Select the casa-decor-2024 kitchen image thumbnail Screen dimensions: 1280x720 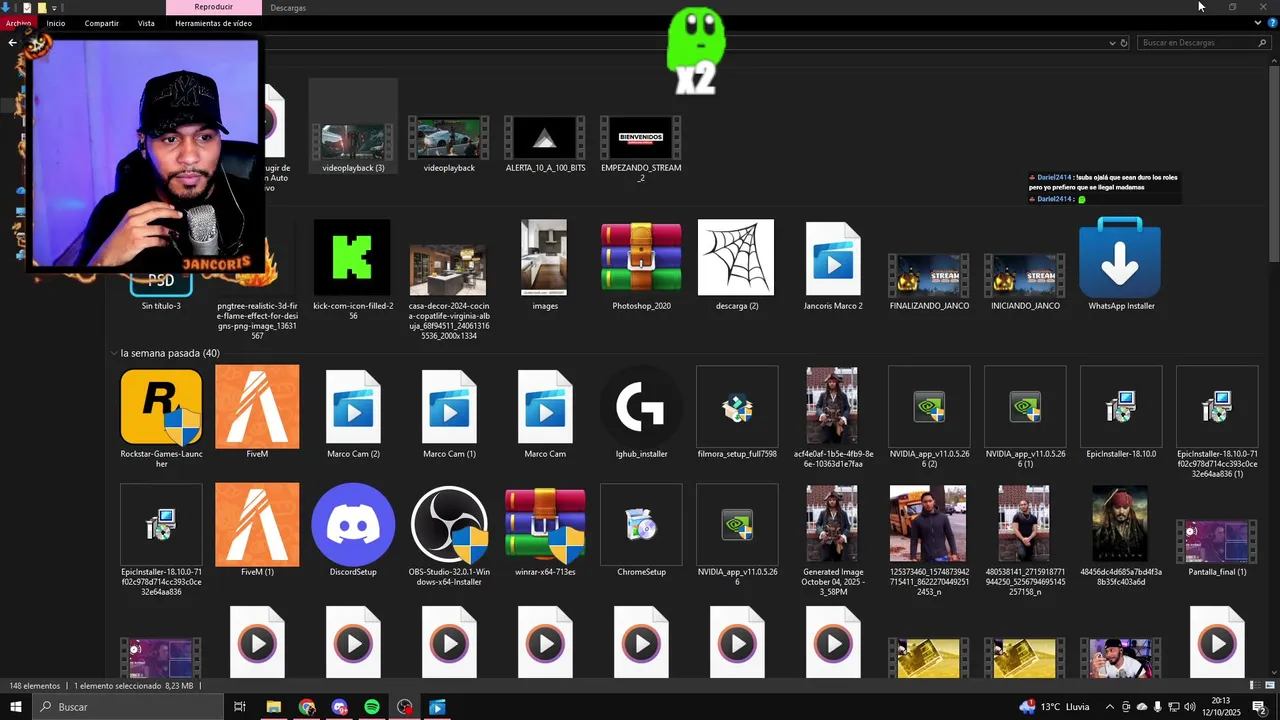click(x=448, y=270)
